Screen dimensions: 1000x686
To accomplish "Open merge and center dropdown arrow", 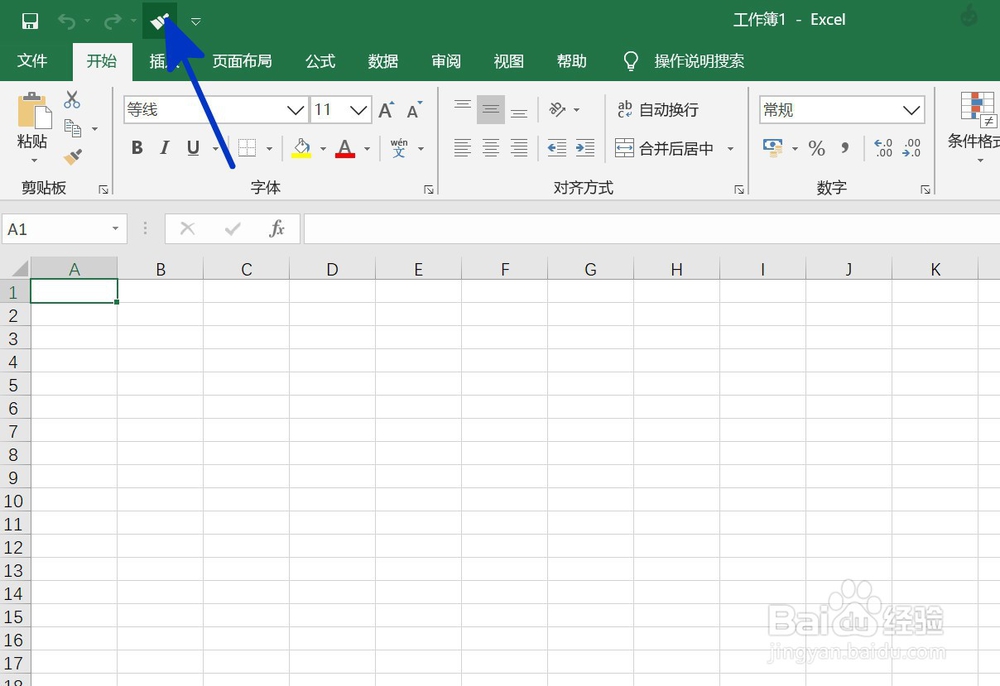I will point(731,149).
